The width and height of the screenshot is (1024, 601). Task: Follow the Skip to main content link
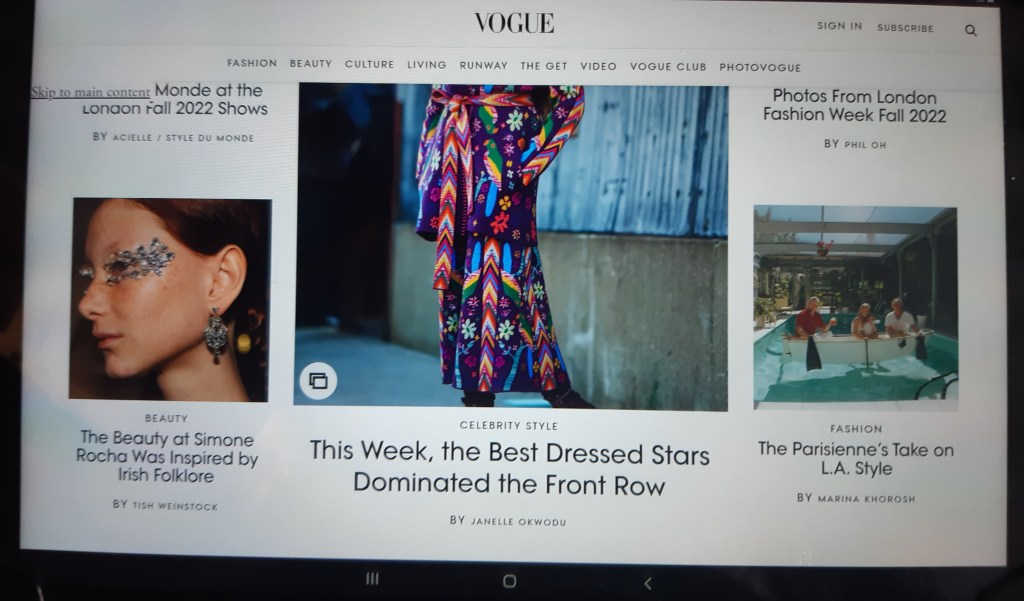coord(90,92)
